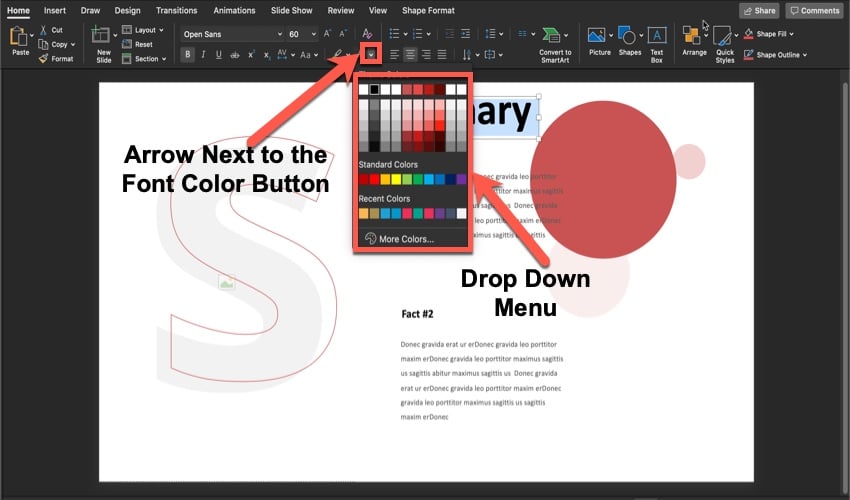Insert a New Slide

pyautogui.click(x=101, y=38)
